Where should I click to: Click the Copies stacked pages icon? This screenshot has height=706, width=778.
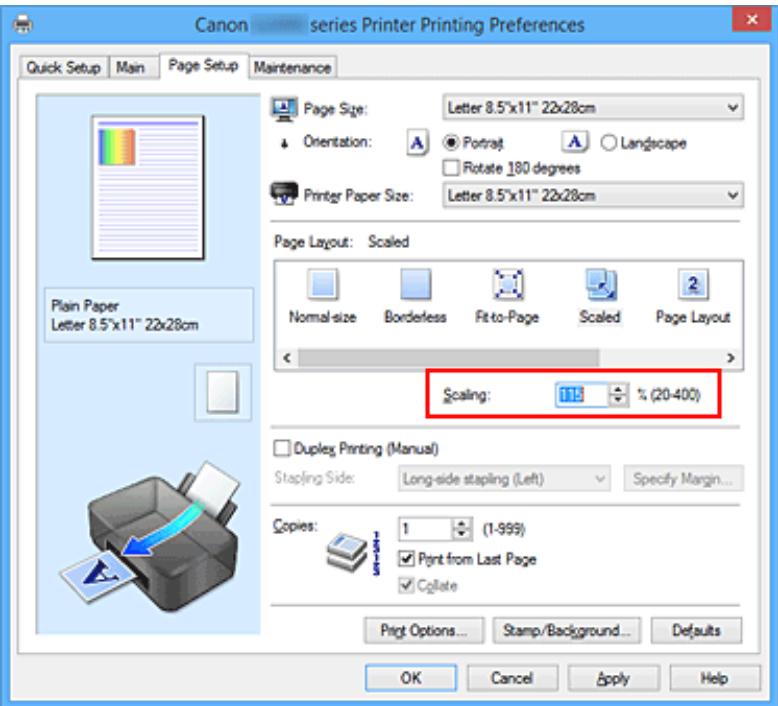pyautogui.click(x=347, y=552)
